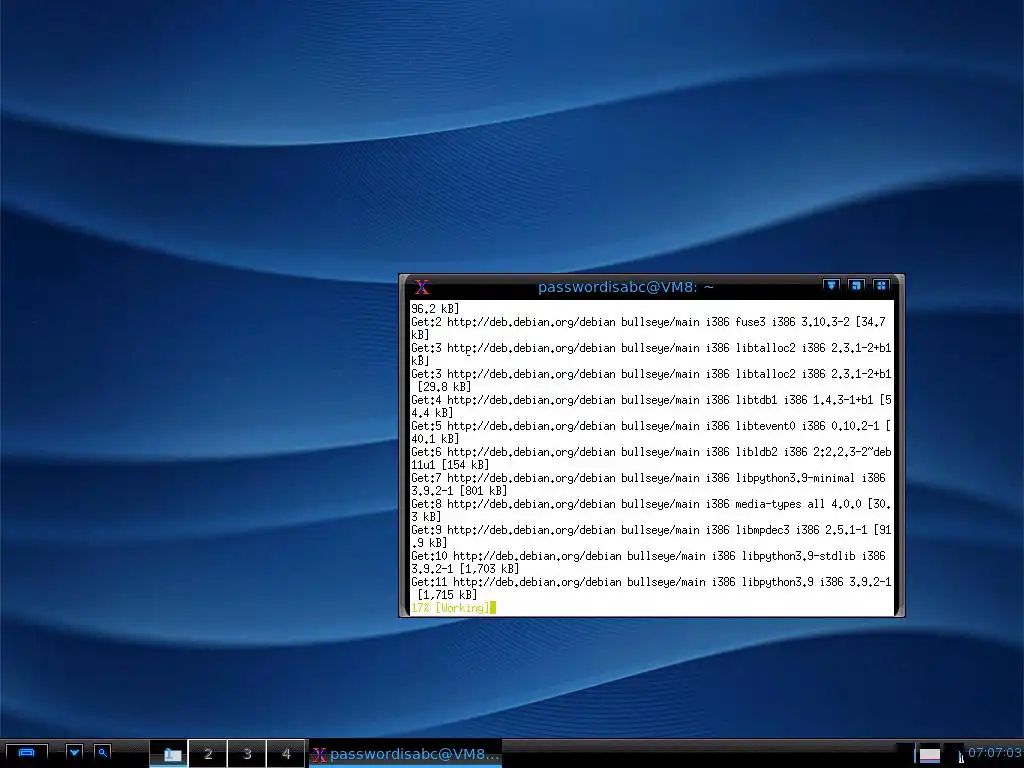
Task: Open the main menu button in the taskbar
Action: point(26,752)
